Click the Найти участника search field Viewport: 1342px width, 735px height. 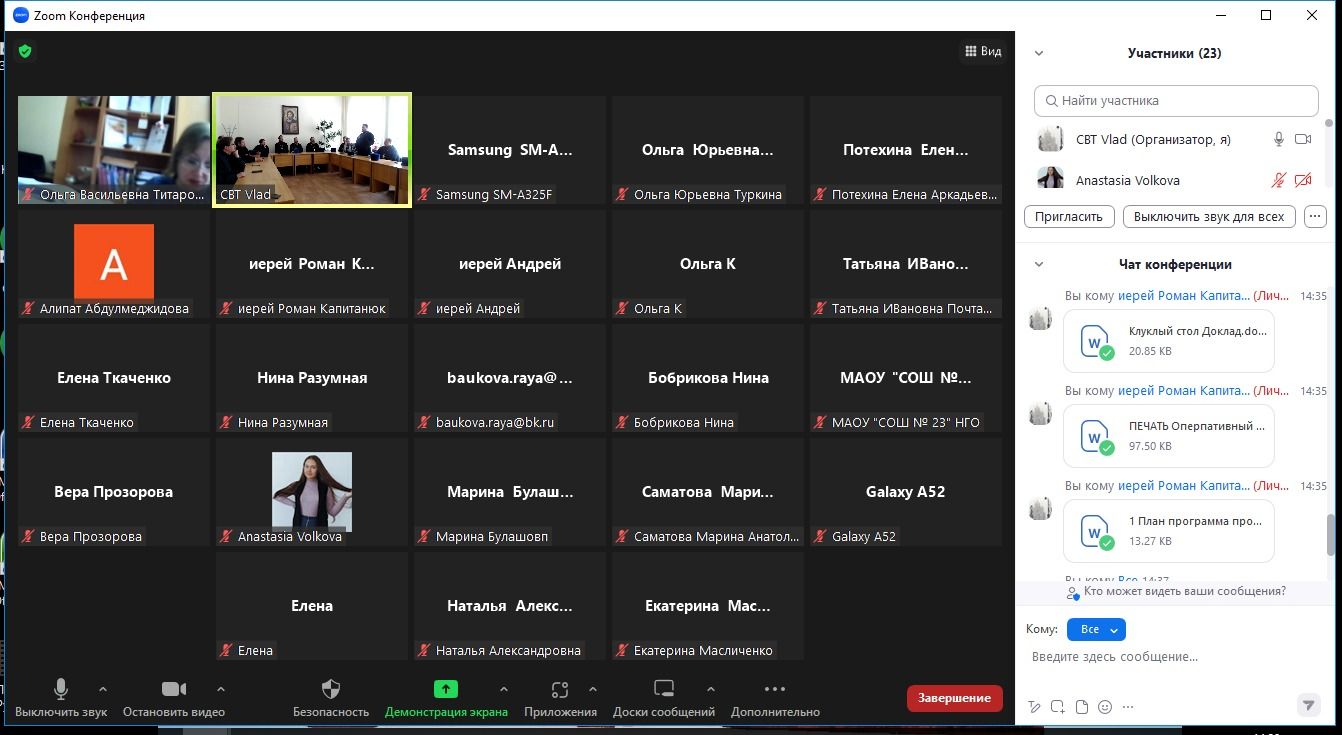coord(1176,101)
